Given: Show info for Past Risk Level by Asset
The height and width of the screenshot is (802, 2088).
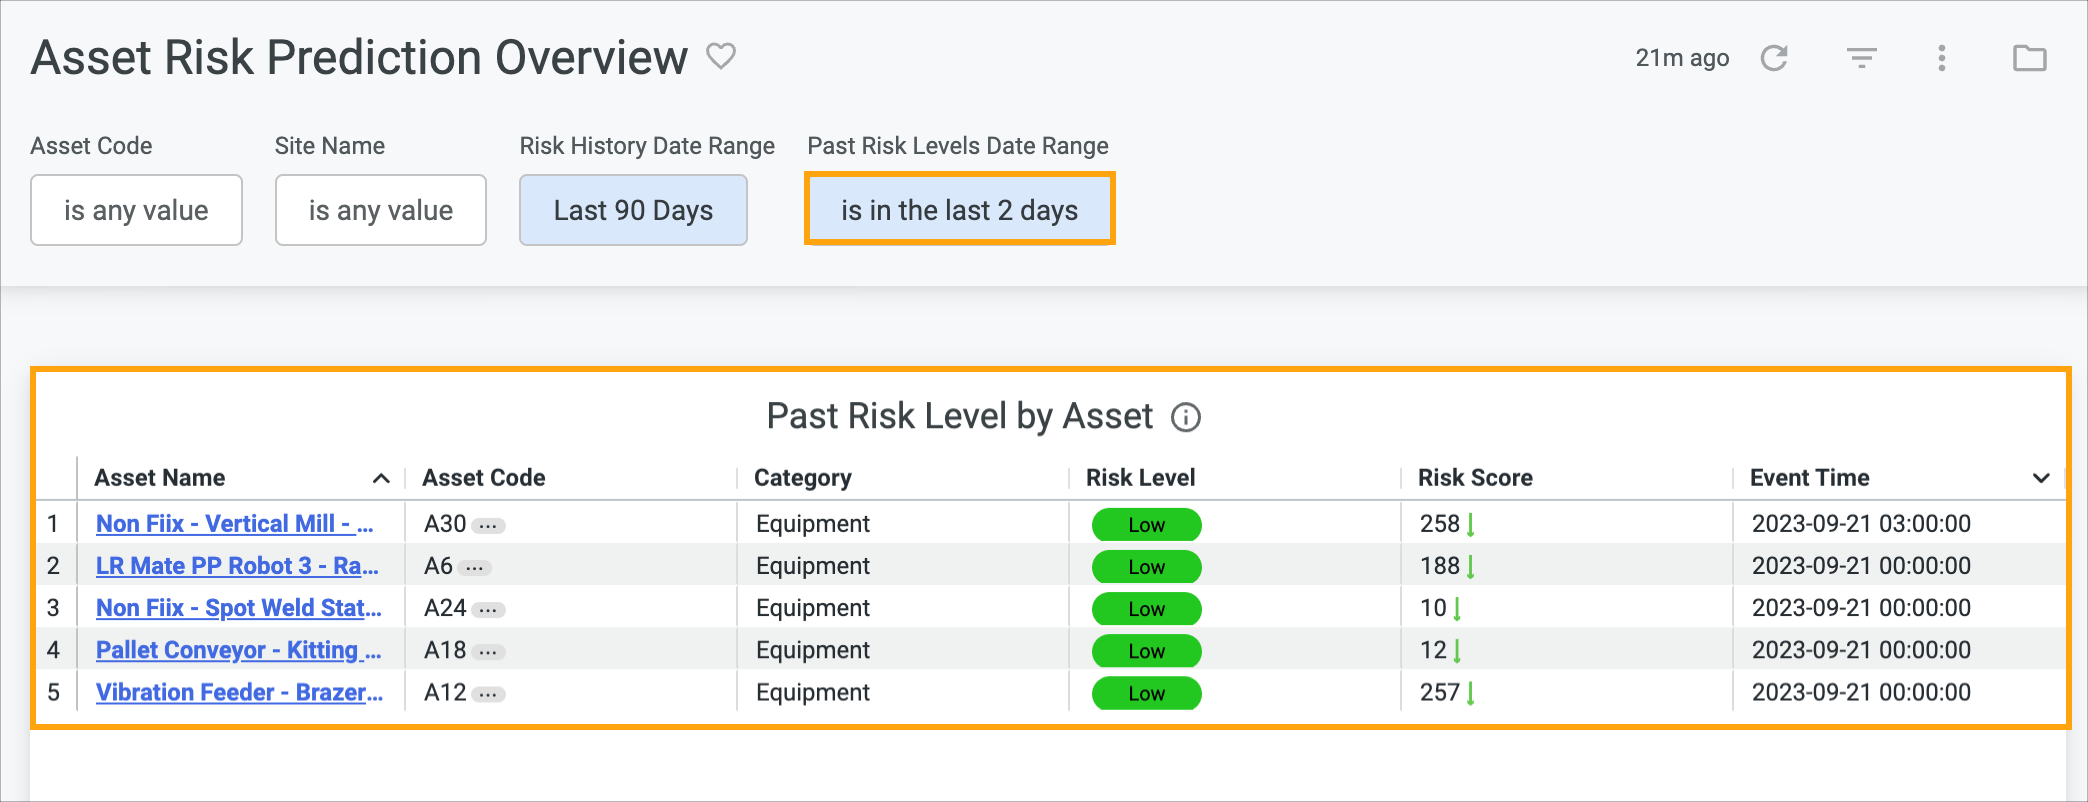Looking at the screenshot, I should 1186,417.
